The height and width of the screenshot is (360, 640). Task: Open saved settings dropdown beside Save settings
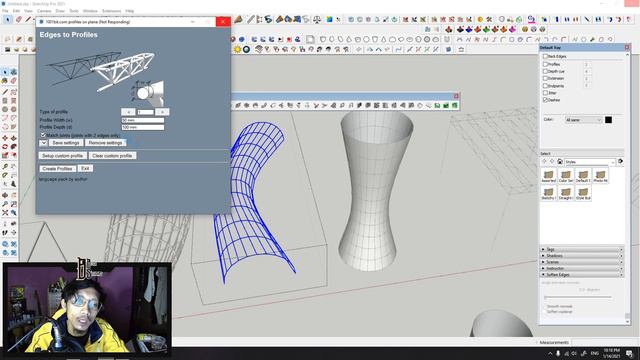[43, 143]
